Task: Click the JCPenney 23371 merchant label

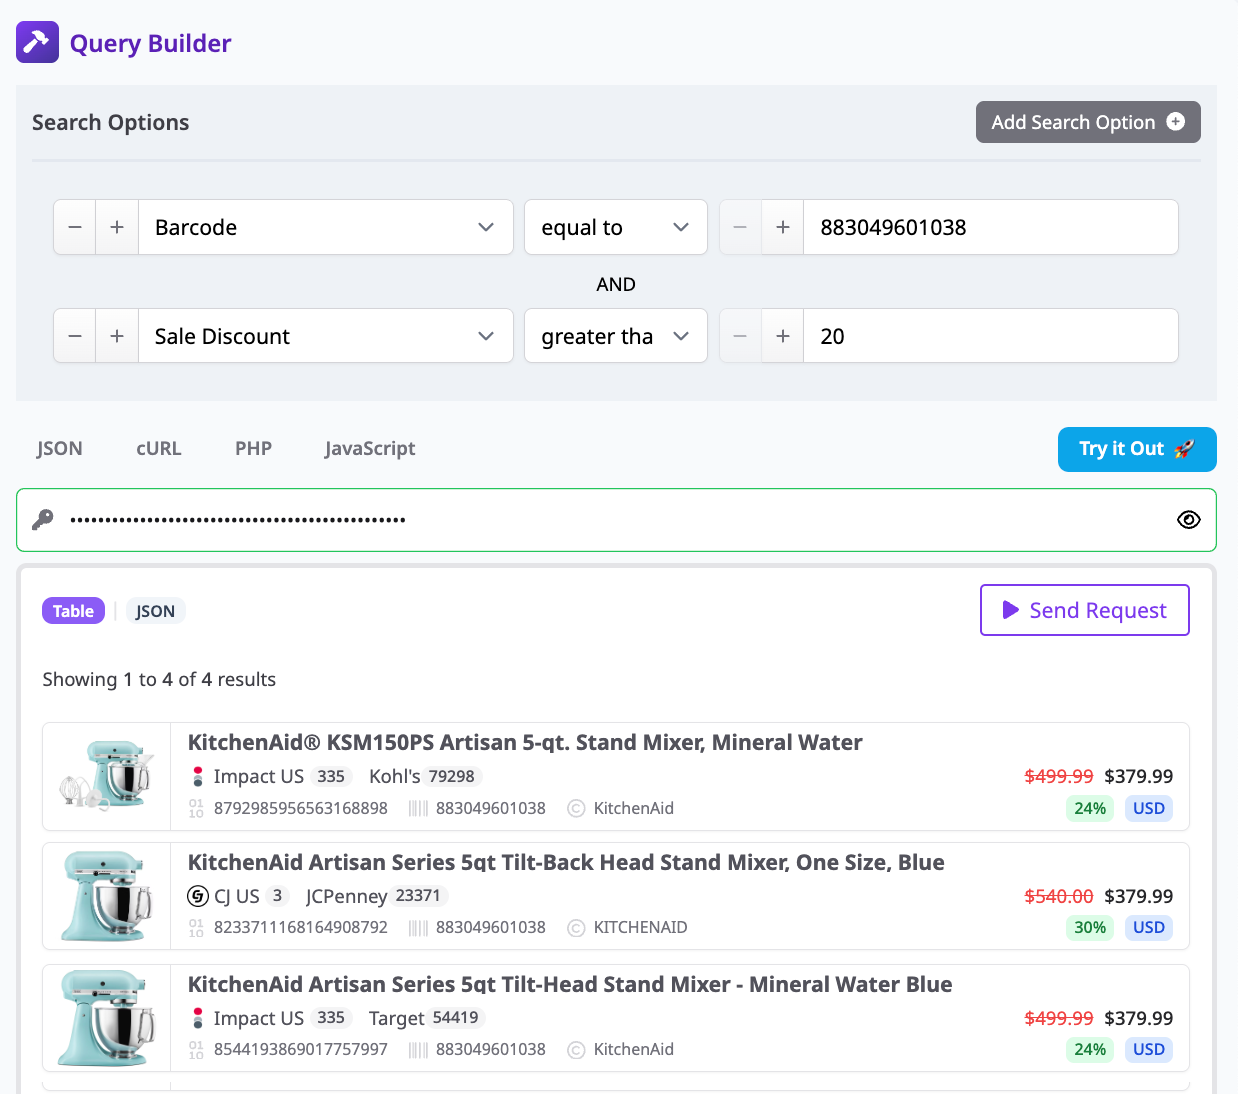Action: 376,896
